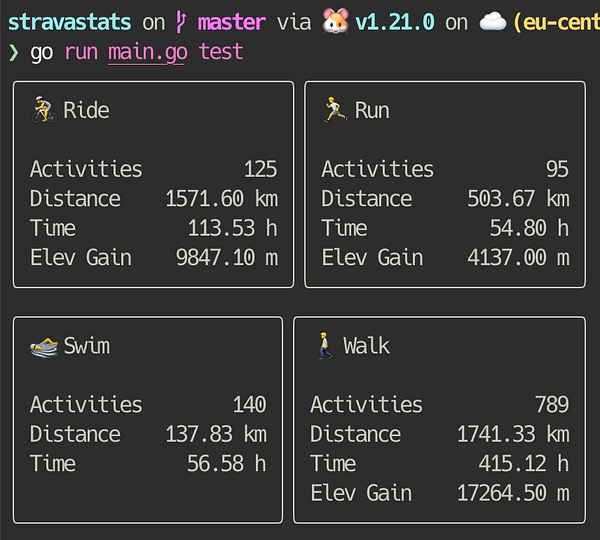This screenshot has height=540, width=600.
Task: Click the runner emoji in Run card
Action: coord(336,110)
